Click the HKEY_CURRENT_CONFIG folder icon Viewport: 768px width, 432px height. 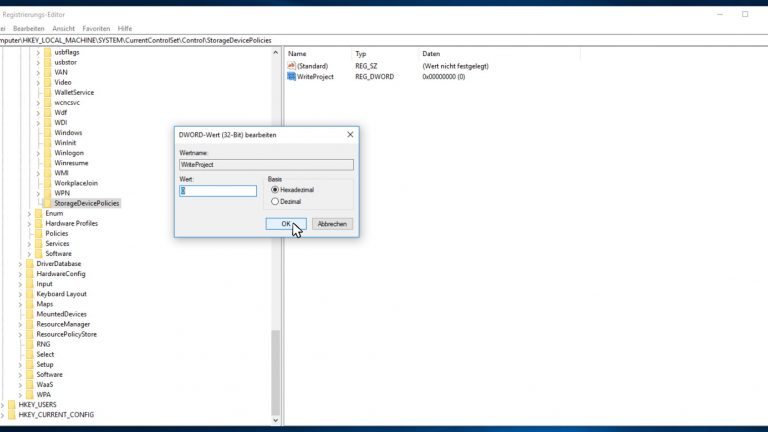(x=11, y=414)
